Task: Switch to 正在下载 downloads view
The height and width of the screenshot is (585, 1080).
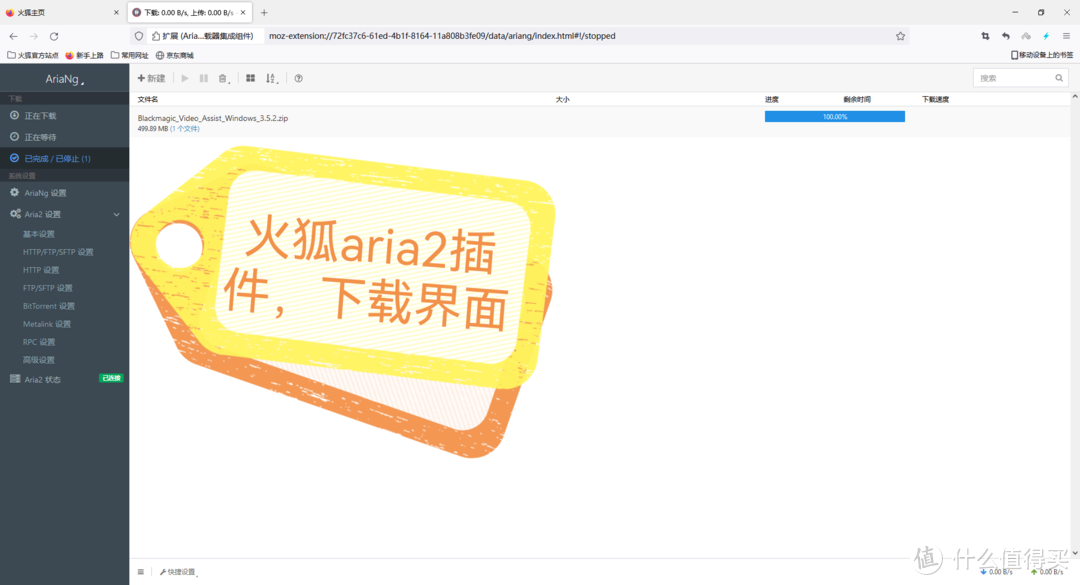Action: pyautogui.click(x=47, y=117)
